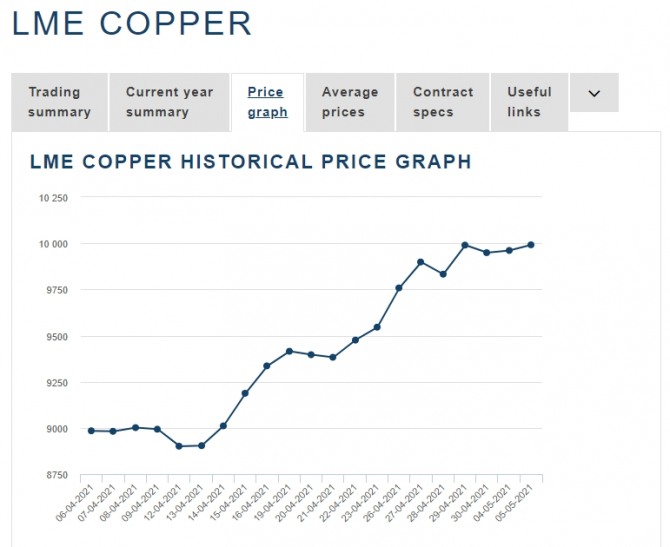The width and height of the screenshot is (670, 547).
Task: Click the 19-04-2021 data point
Action: (289, 351)
